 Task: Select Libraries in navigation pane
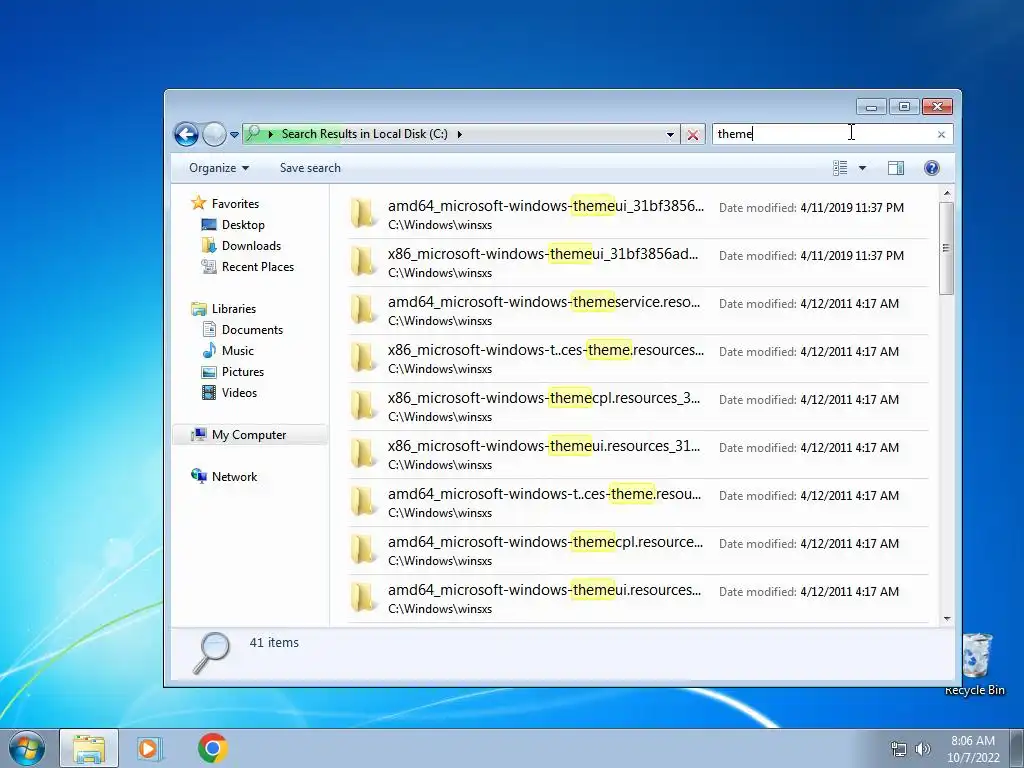click(234, 309)
